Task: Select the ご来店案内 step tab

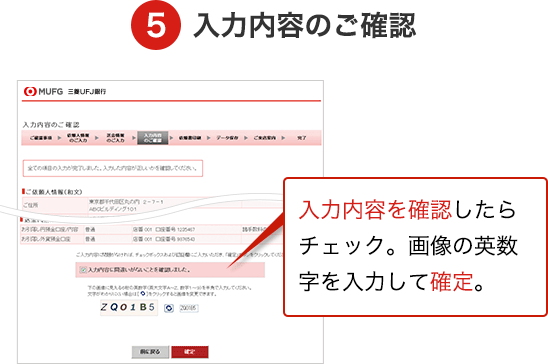Action: 265,138
